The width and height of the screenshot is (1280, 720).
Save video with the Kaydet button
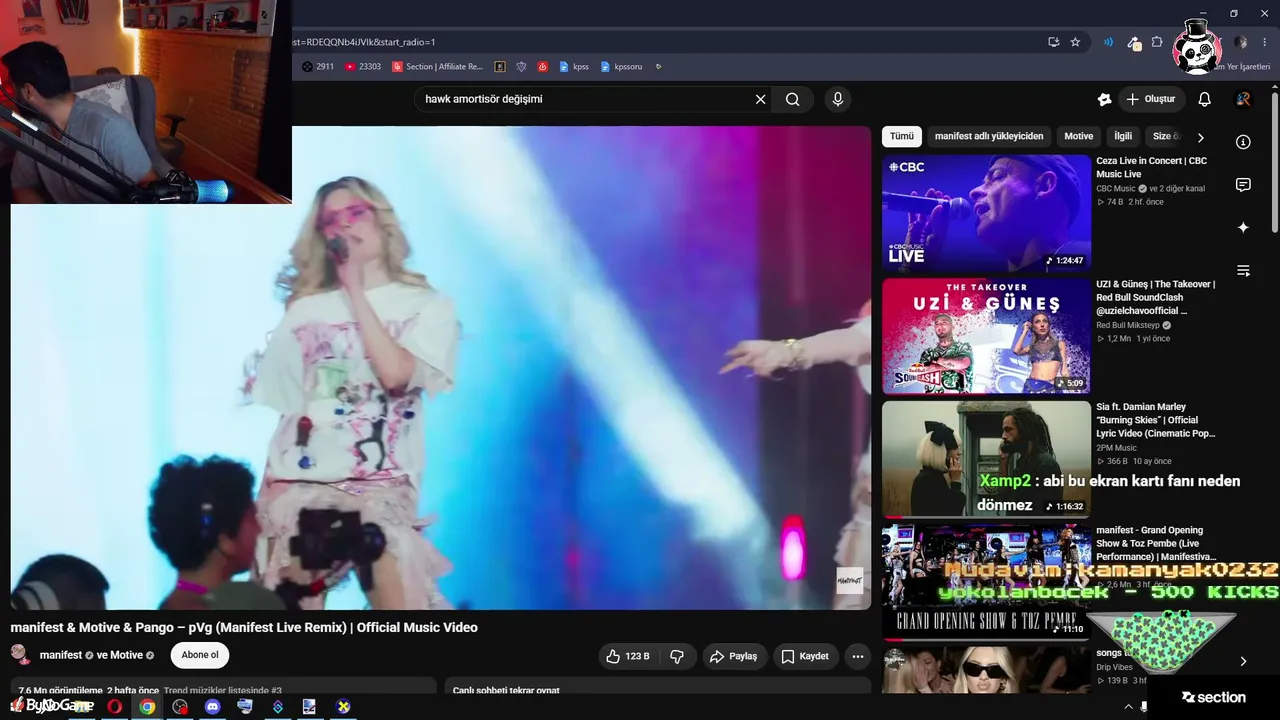coord(805,656)
